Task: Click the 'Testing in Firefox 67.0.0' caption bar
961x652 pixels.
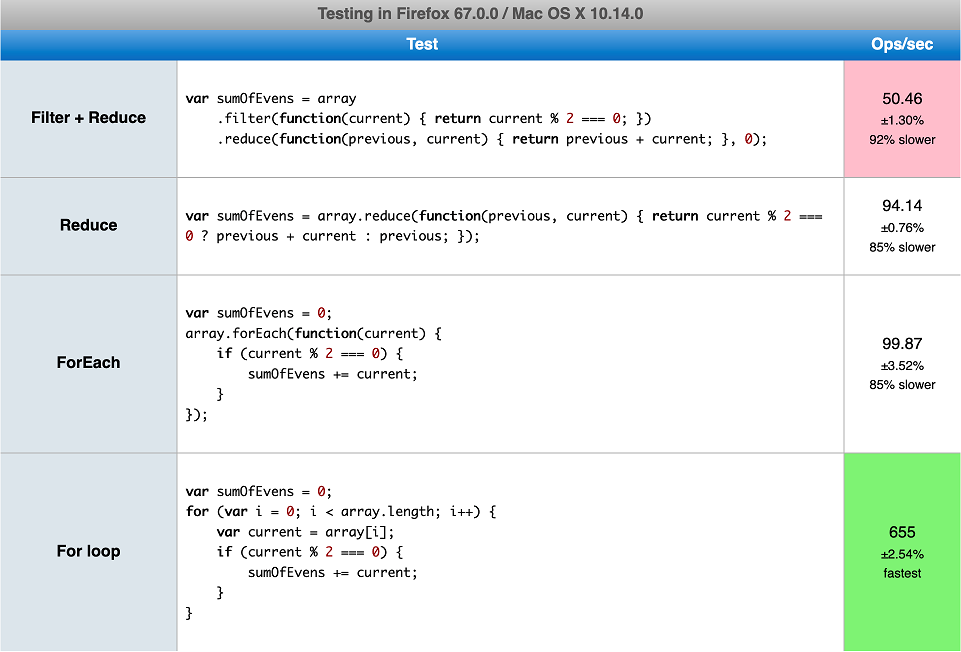Action: pyautogui.click(x=480, y=14)
